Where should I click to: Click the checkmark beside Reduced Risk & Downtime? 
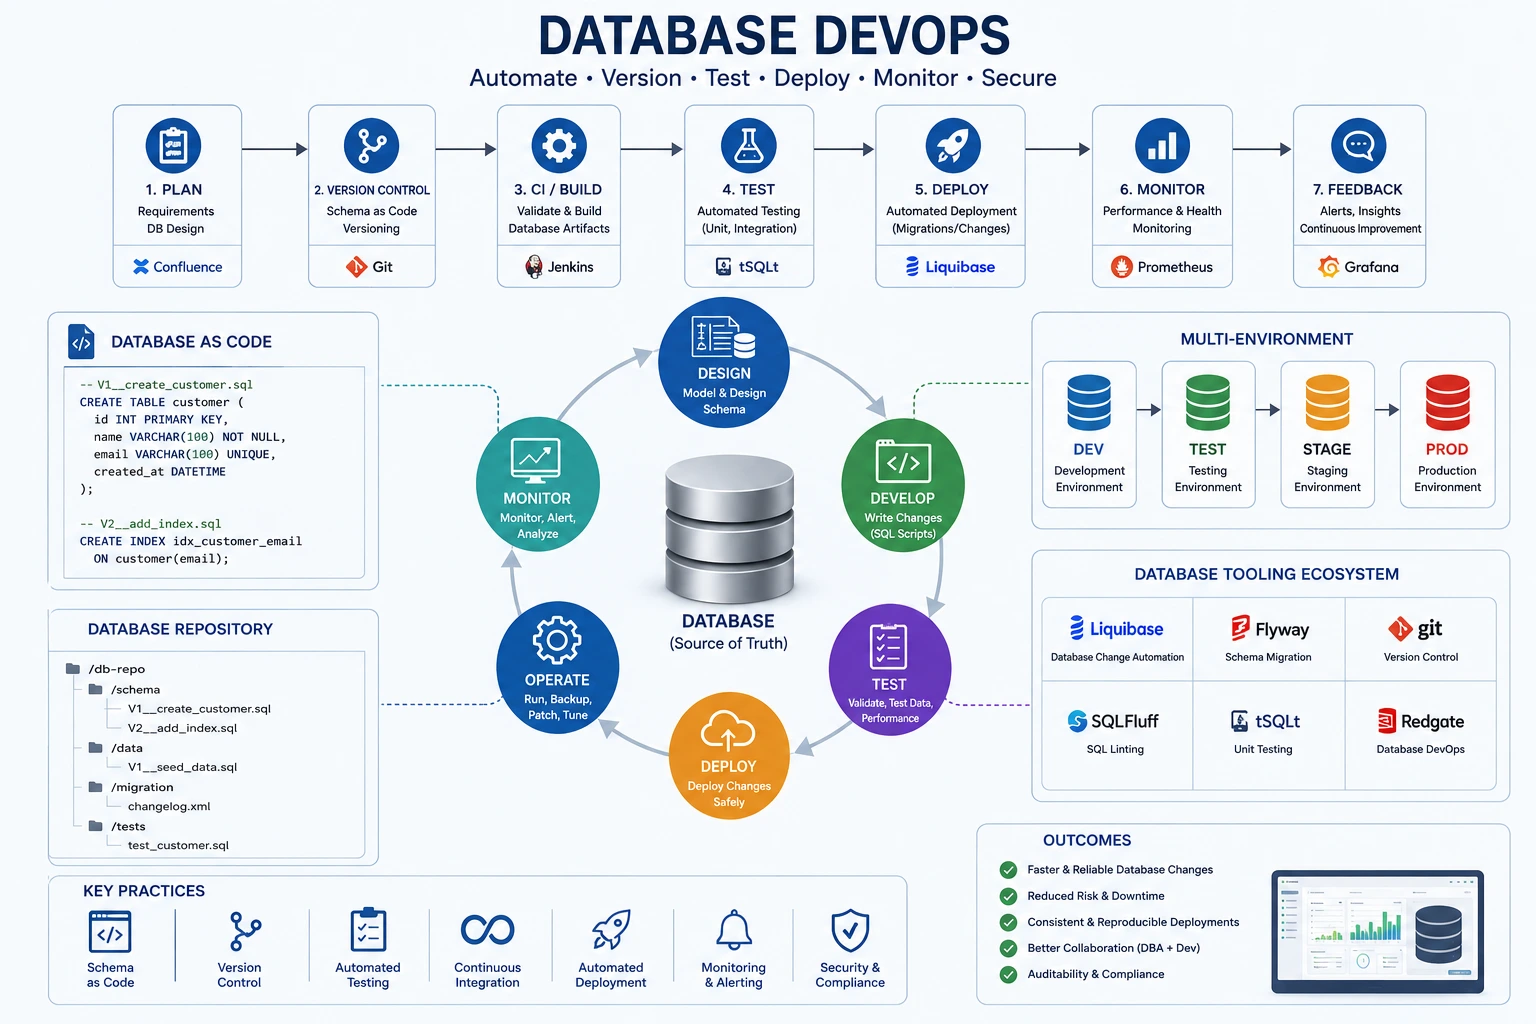point(1008,896)
